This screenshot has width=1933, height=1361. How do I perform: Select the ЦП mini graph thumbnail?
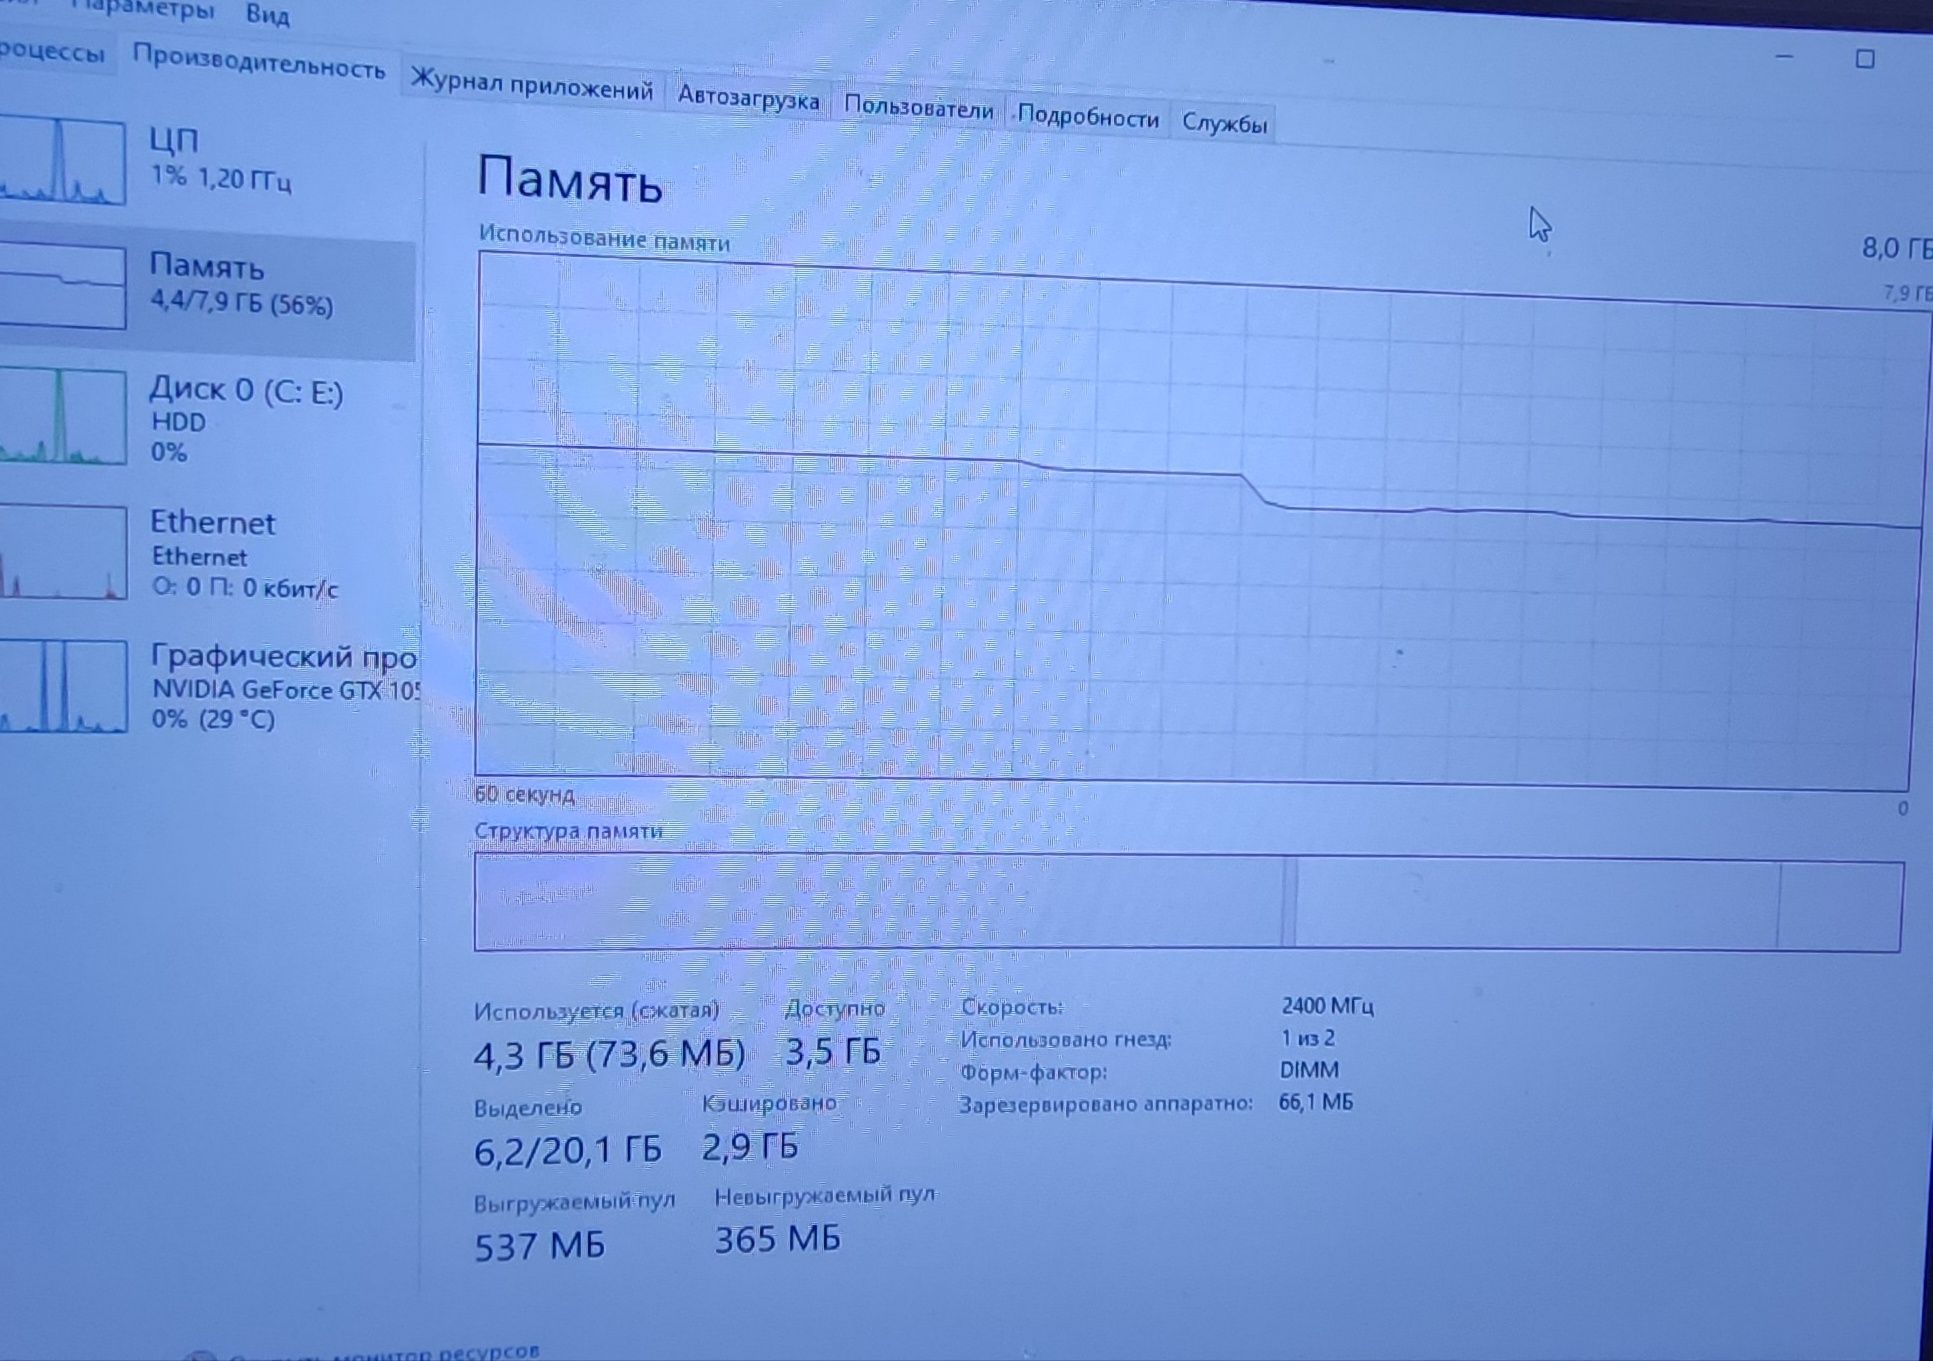pos(60,160)
